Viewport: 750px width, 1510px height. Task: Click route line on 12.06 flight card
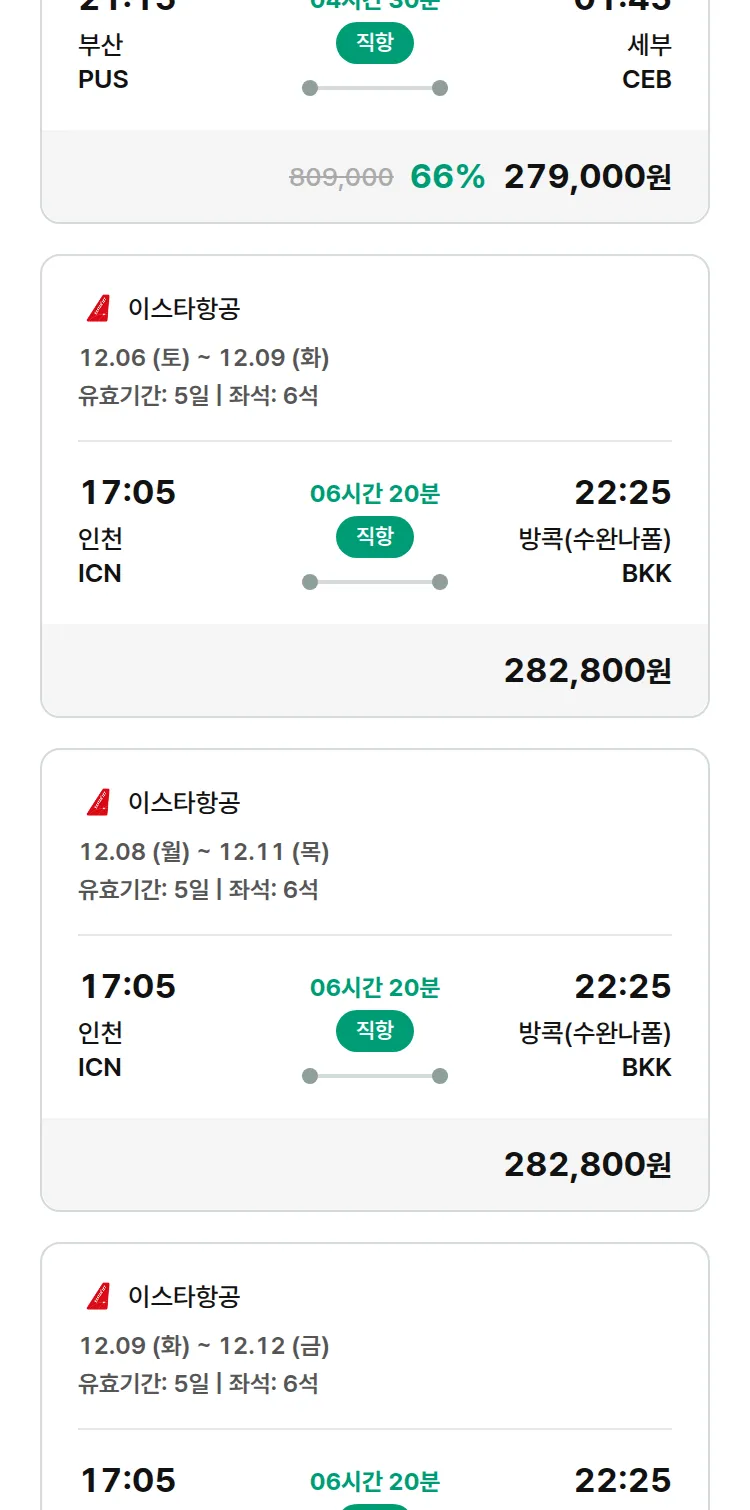click(375, 582)
